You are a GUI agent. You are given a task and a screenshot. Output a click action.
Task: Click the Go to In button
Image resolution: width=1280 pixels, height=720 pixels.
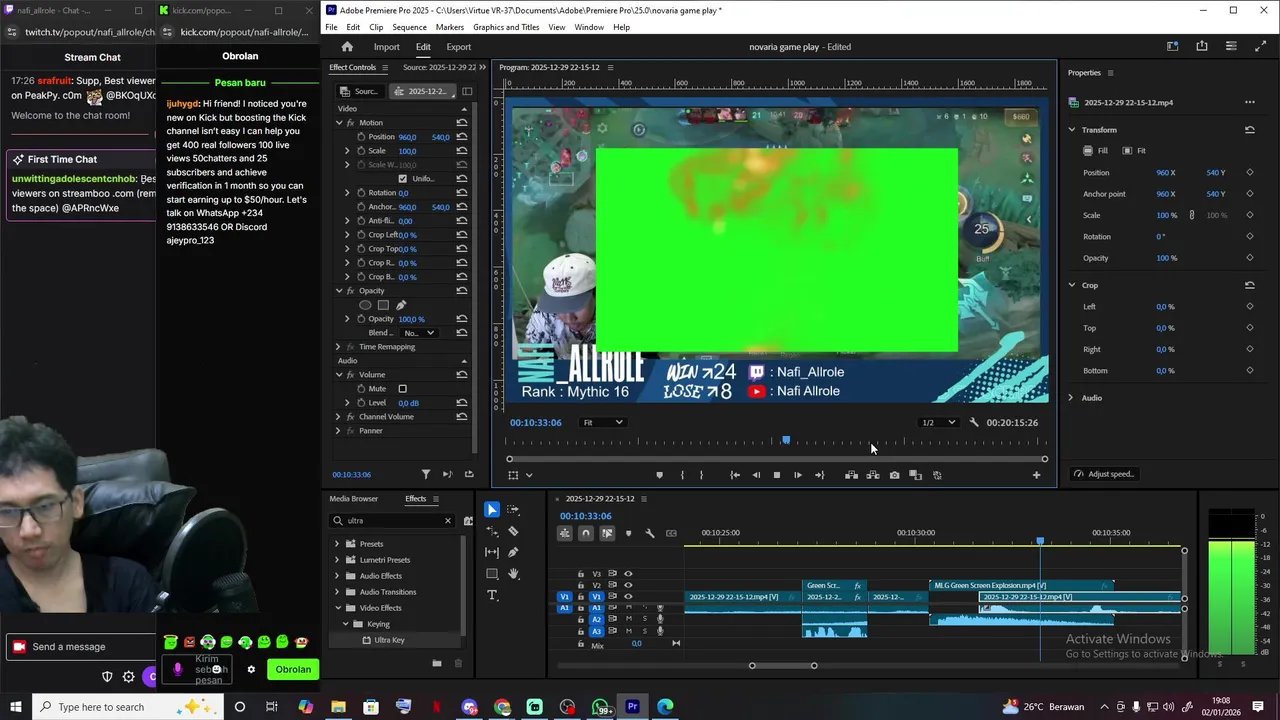735,475
